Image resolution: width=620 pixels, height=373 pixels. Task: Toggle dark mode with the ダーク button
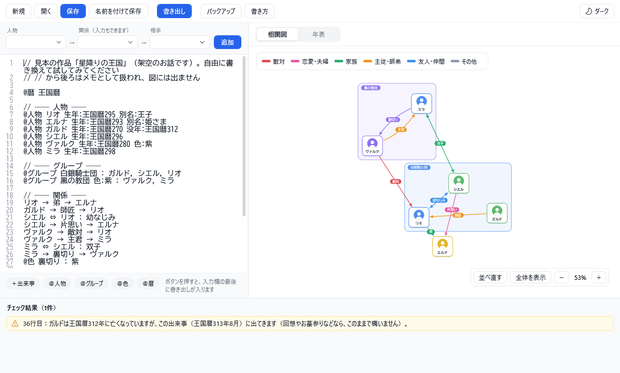click(x=597, y=11)
